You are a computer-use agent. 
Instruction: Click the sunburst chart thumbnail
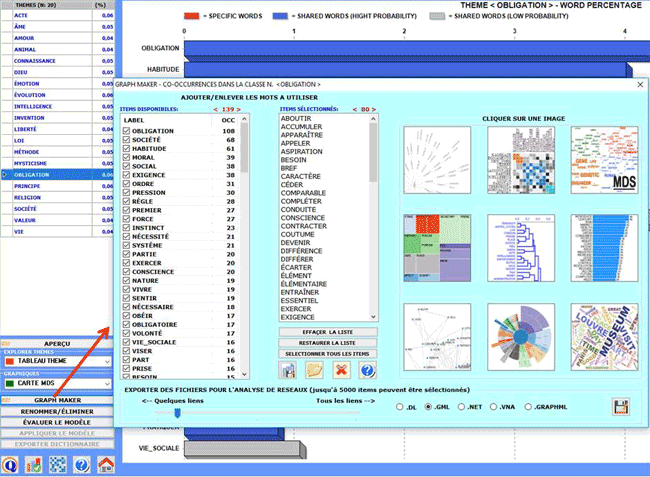[521, 337]
